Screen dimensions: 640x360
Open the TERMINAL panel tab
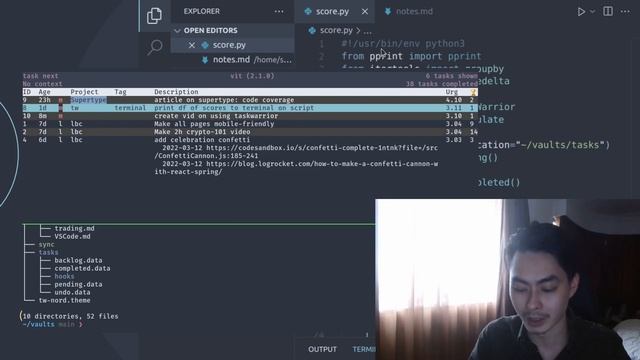[364, 349]
